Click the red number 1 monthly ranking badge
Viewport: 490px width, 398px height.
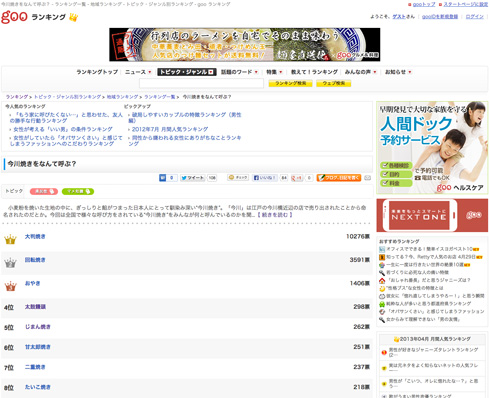point(384,352)
